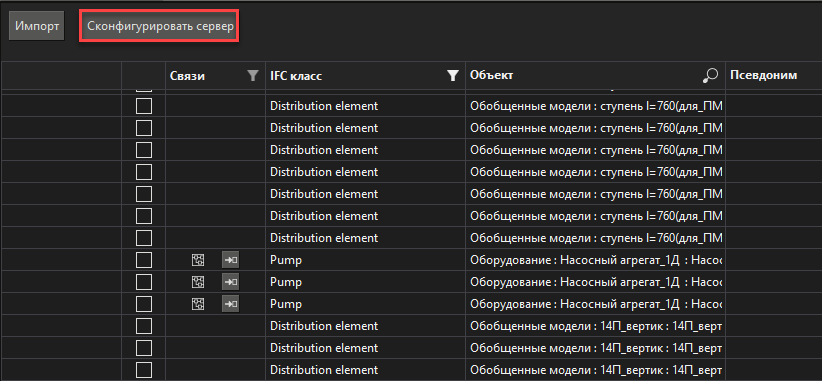Open the filter in the Связи column header

(x=253, y=76)
